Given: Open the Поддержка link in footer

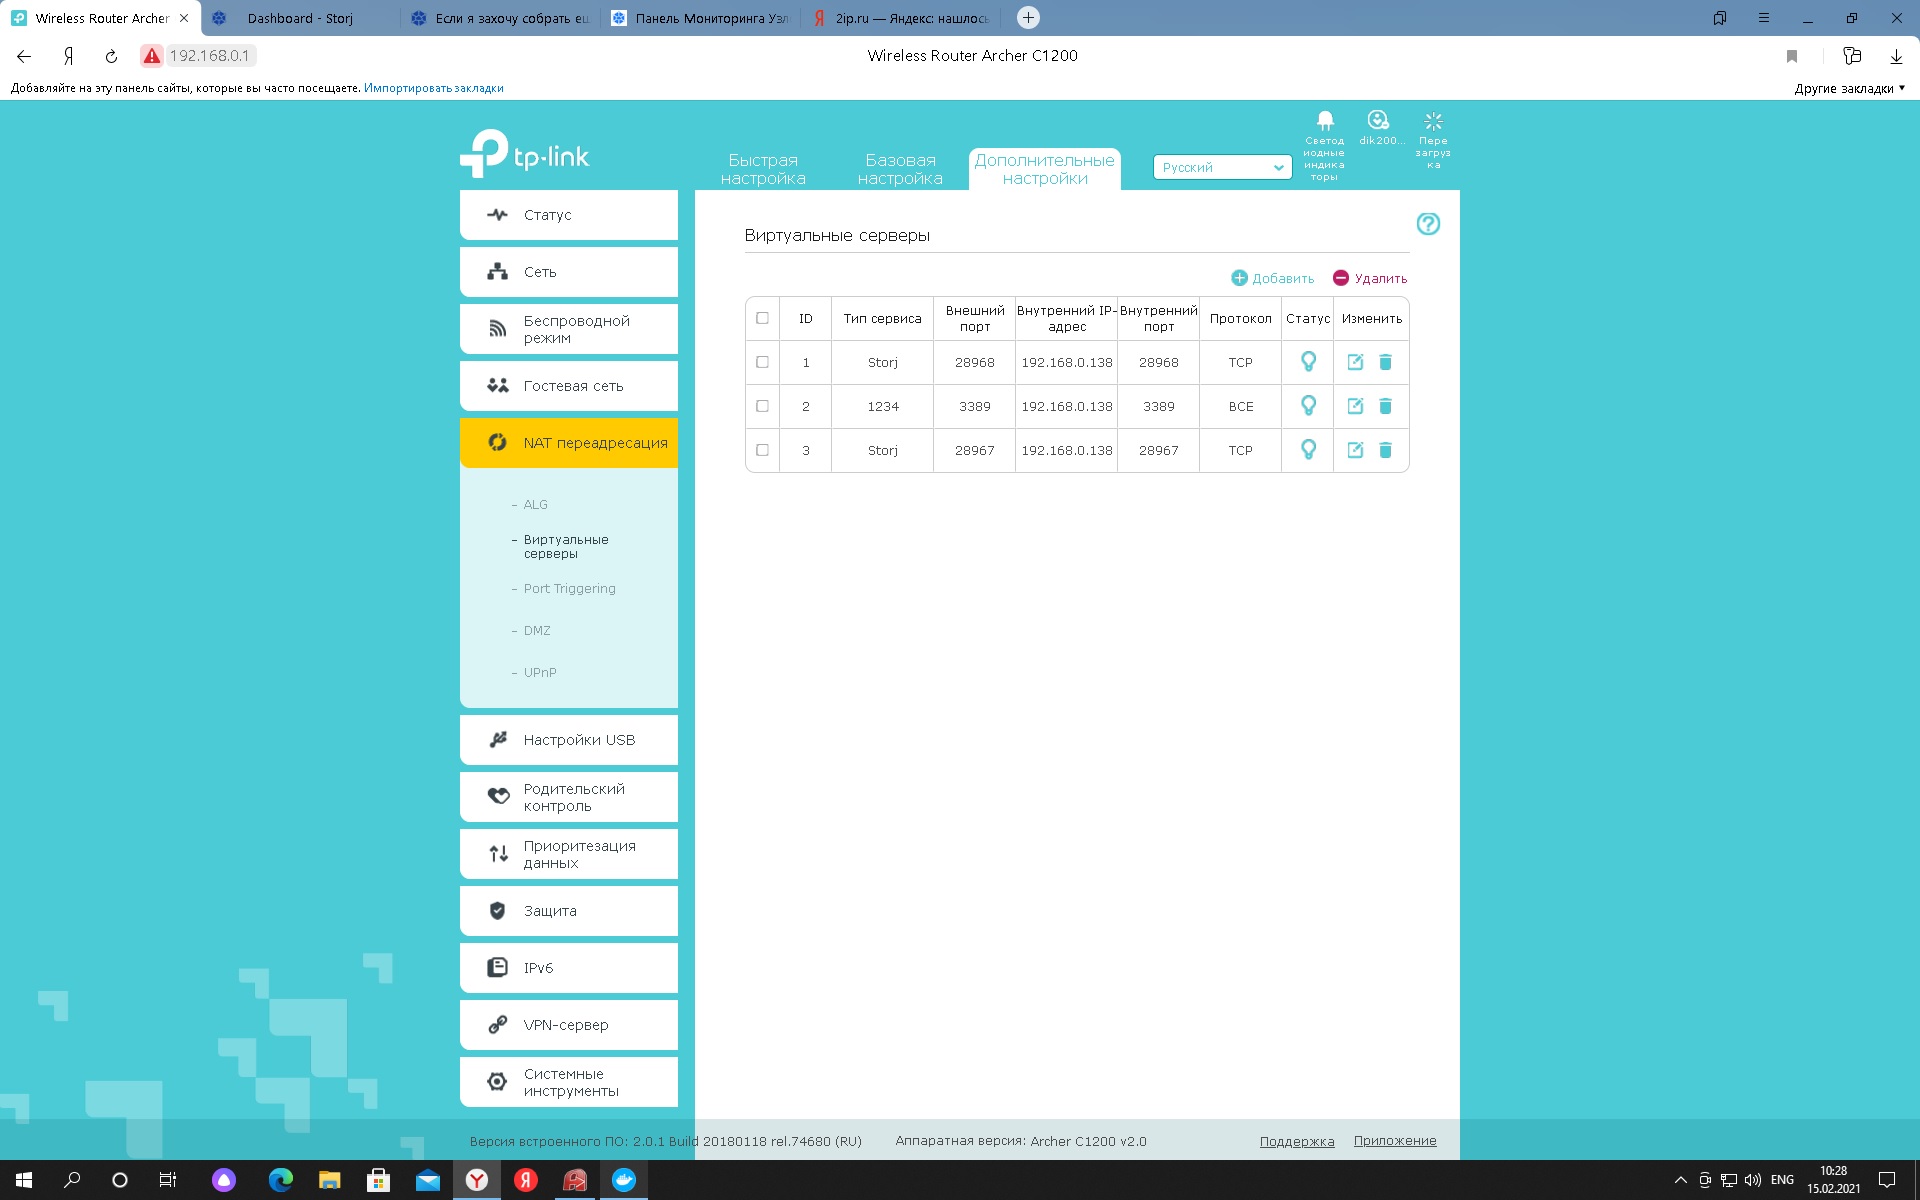Looking at the screenshot, I should [x=1296, y=1141].
